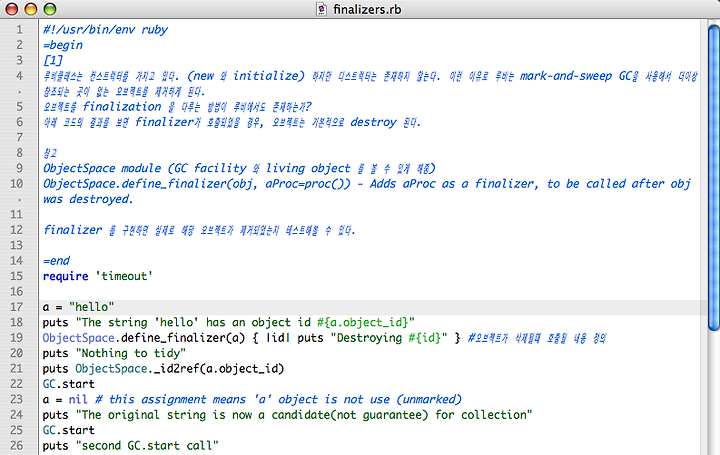Click the vertical scrollbar thumb
The width and height of the screenshot is (720, 455).
(x=714, y=177)
